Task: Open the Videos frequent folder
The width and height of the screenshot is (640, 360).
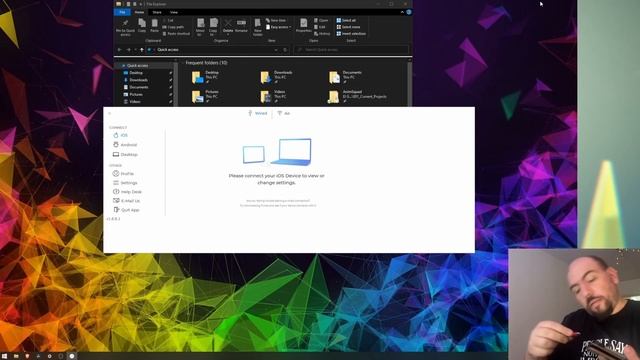Action: coord(273,96)
